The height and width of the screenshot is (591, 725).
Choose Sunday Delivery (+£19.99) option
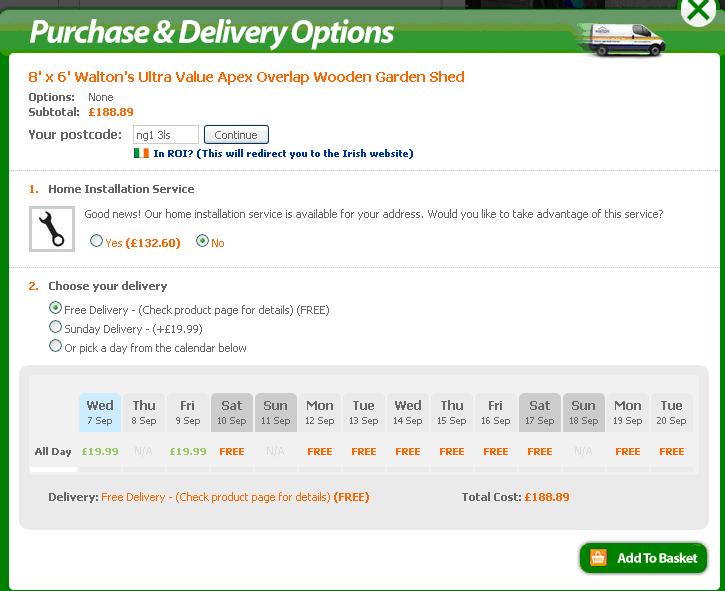click(55, 327)
